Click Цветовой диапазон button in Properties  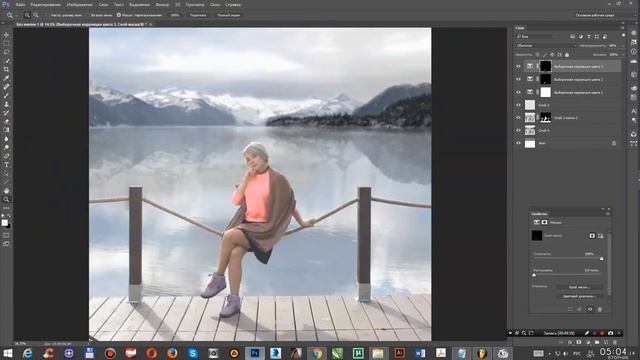(x=579, y=296)
